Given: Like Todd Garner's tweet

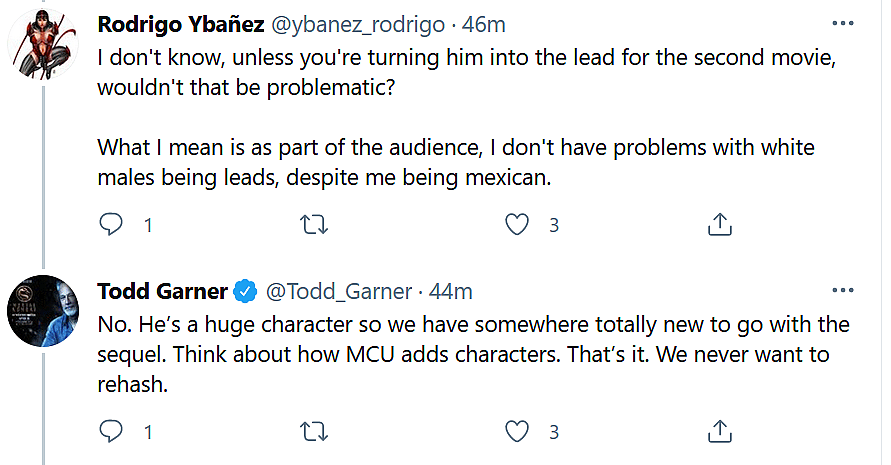Looking at the screenshot, I should click(x=517, y=432).
